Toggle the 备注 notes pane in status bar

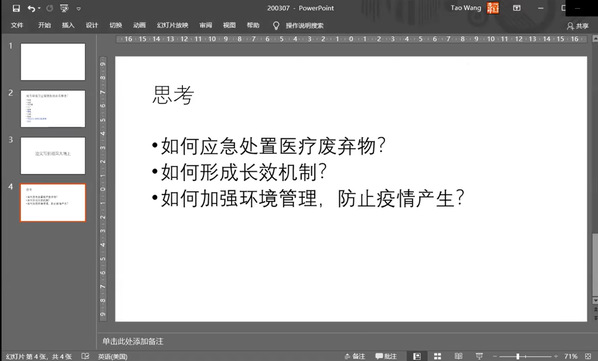pos(355,356)
